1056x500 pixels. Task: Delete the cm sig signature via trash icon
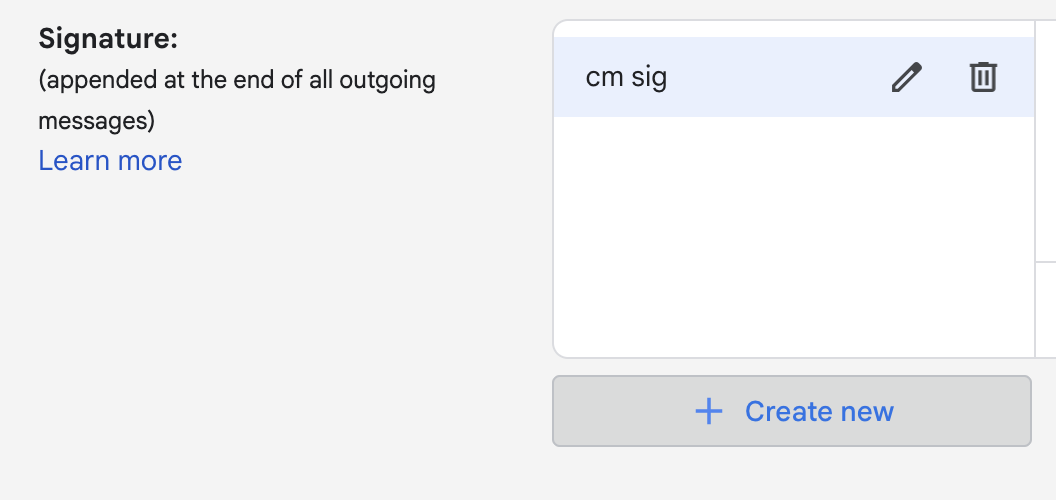coord(983,77)
